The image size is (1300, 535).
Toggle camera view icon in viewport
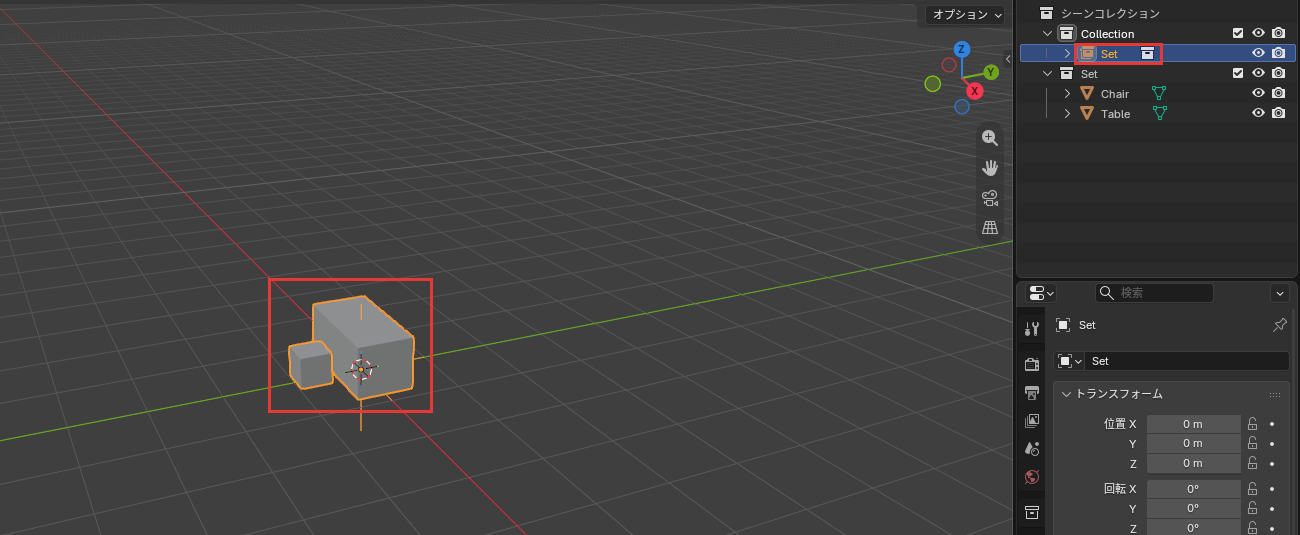click(x=990, y=198)
